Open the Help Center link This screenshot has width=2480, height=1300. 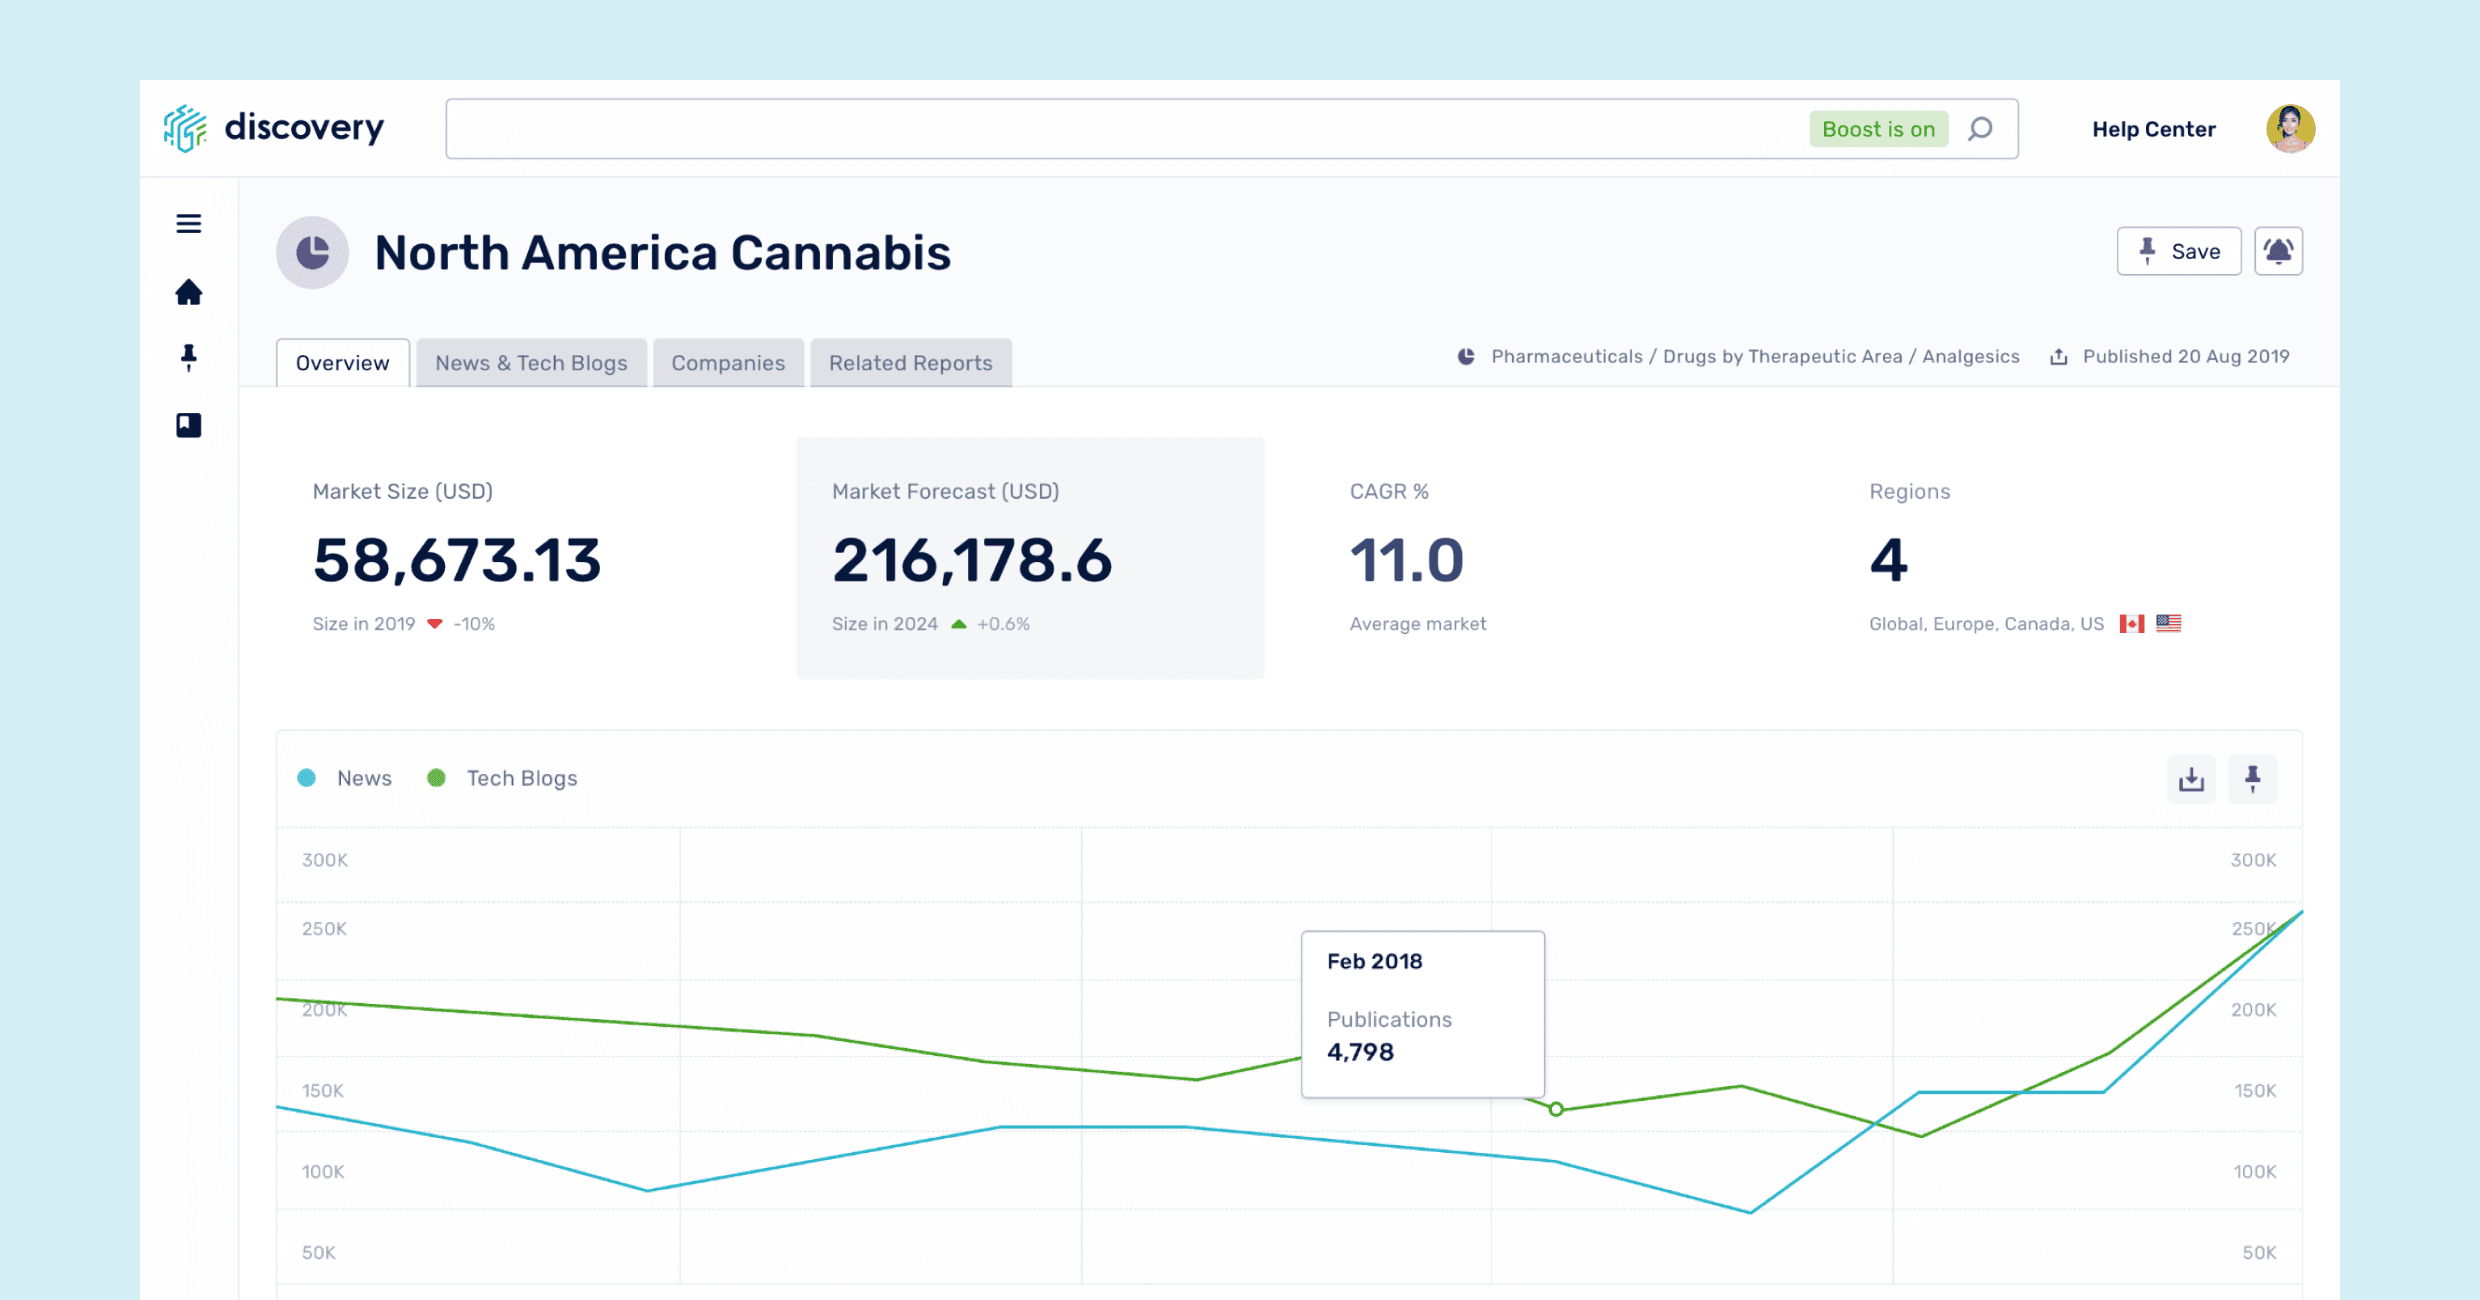click(x=2153, y=129)
